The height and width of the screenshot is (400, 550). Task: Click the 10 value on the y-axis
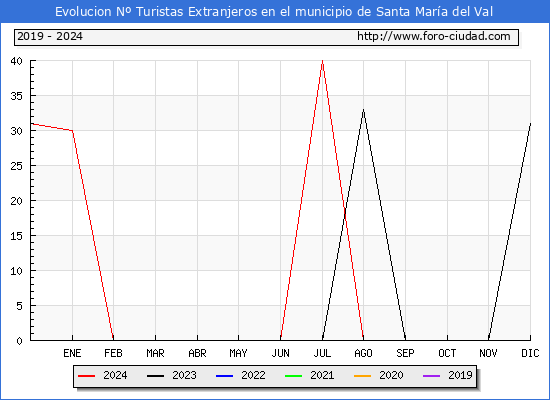click(x=16, y=271)
